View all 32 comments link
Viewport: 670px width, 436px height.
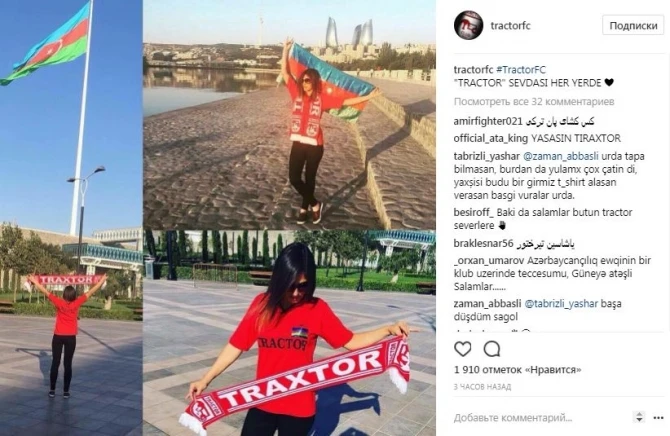(534, 102)
